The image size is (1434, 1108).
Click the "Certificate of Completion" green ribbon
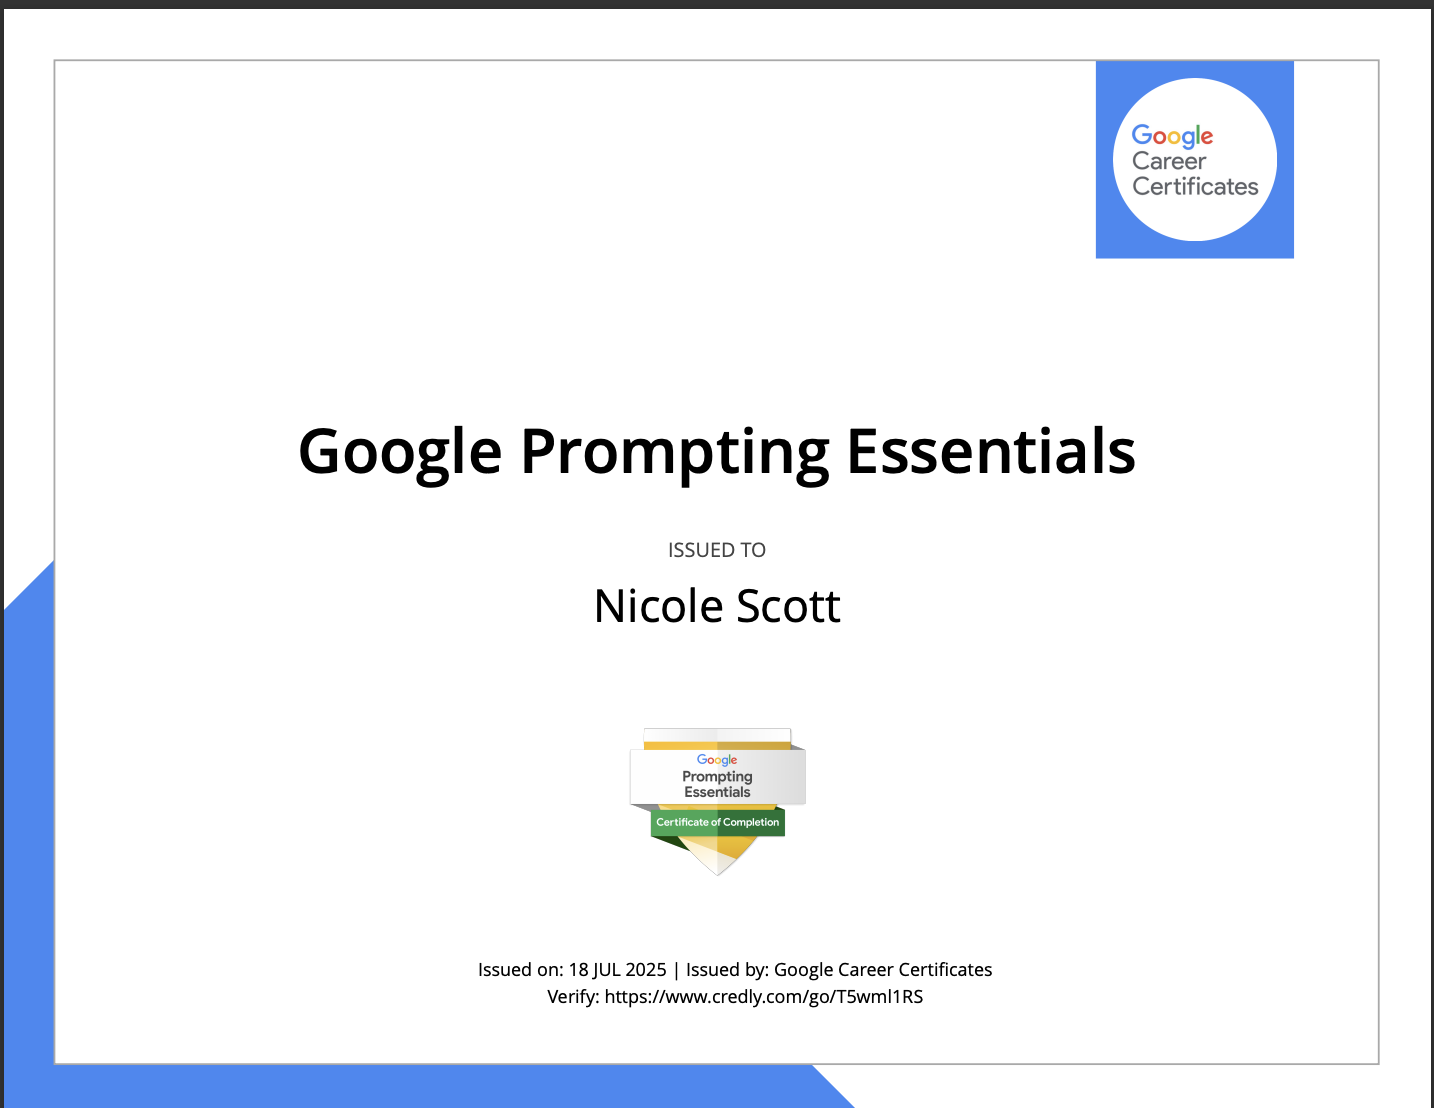point(718,822)
